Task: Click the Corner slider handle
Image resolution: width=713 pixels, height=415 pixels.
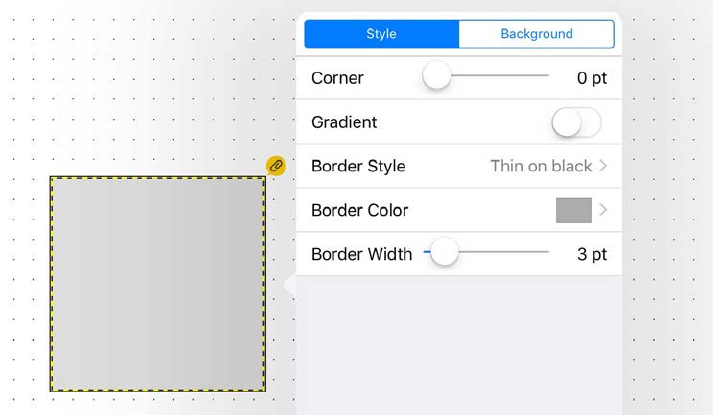Action: 437,77
